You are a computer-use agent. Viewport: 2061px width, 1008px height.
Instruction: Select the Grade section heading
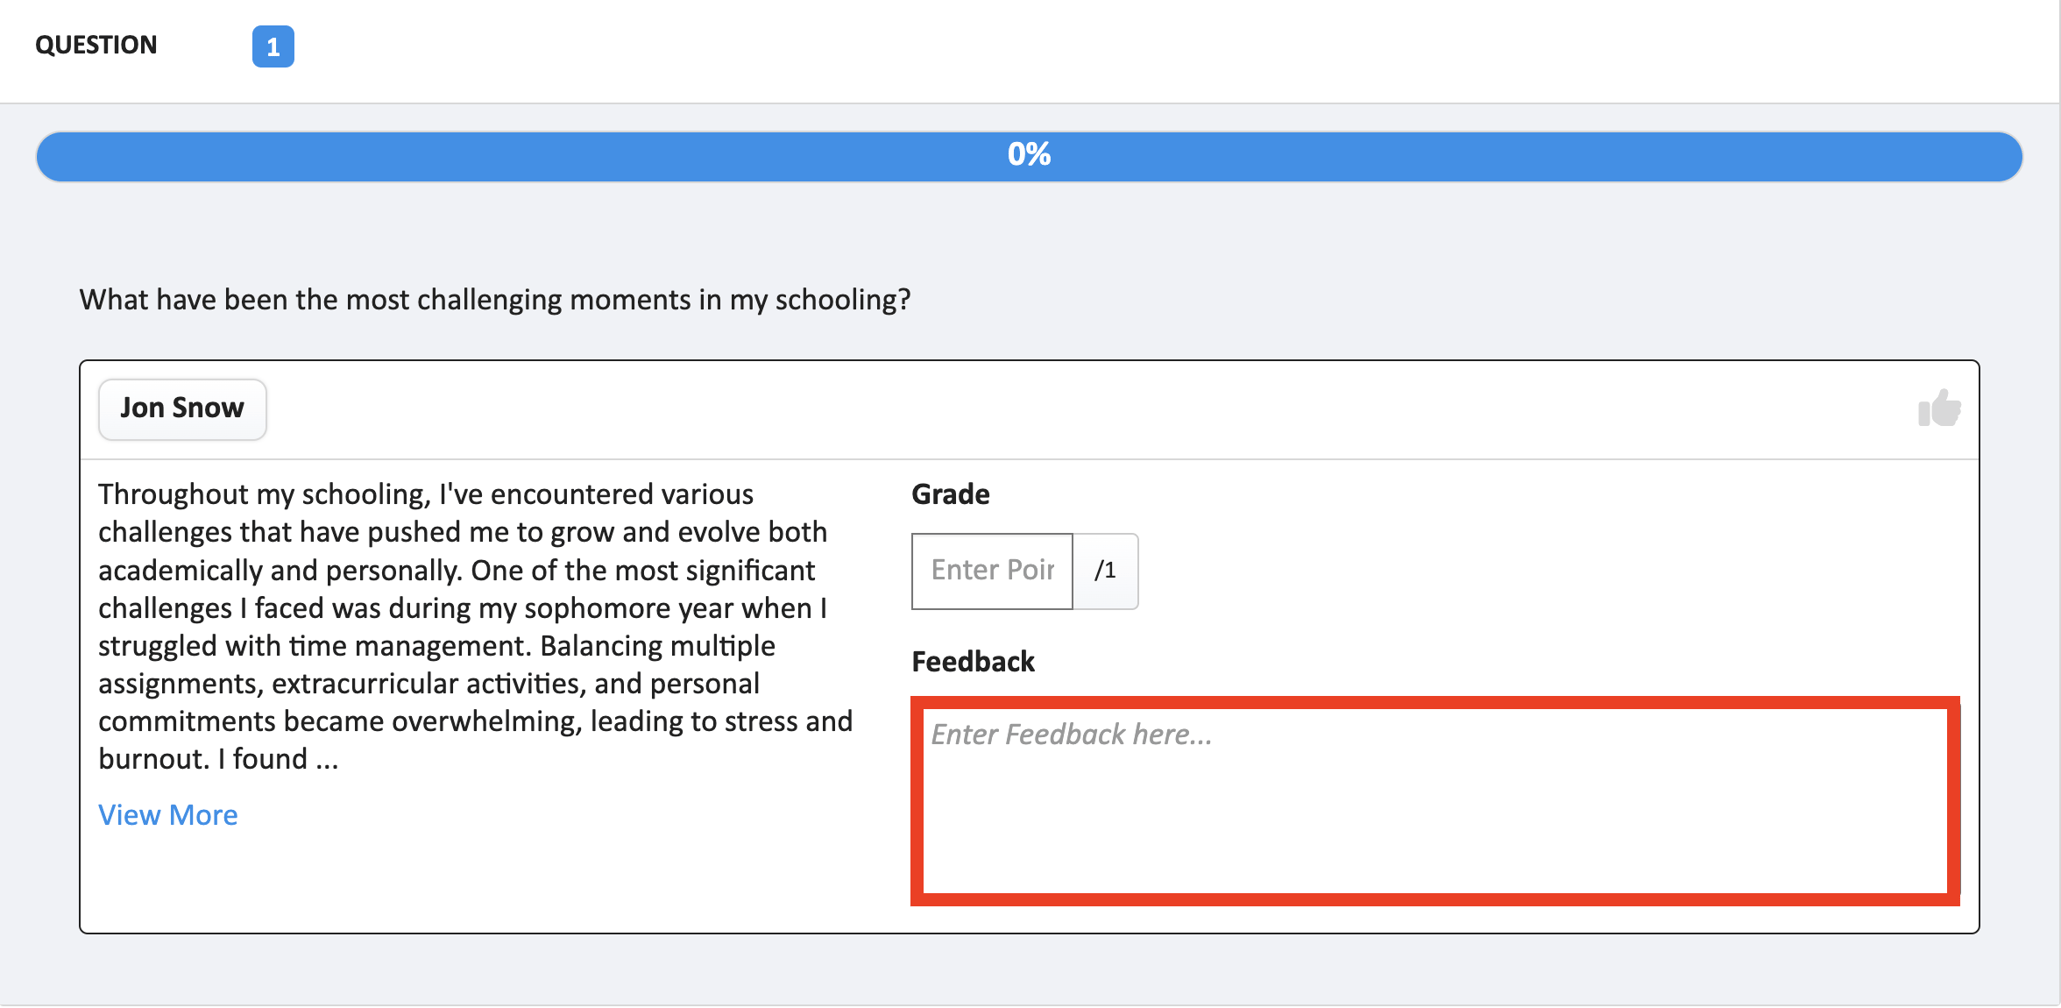949,494
